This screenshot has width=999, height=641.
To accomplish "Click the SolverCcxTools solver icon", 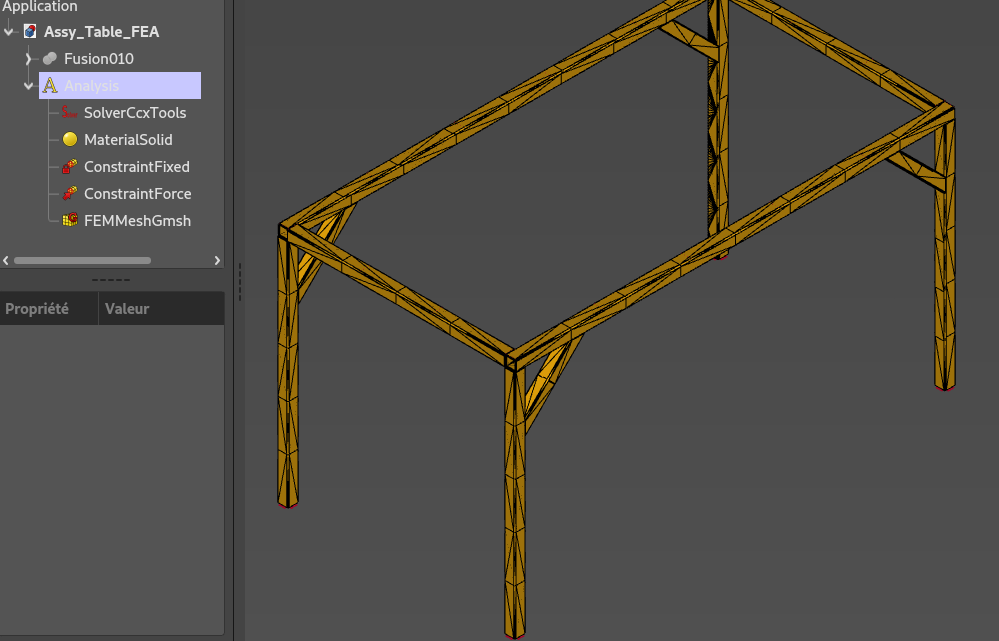I will (x=69, y=113).
